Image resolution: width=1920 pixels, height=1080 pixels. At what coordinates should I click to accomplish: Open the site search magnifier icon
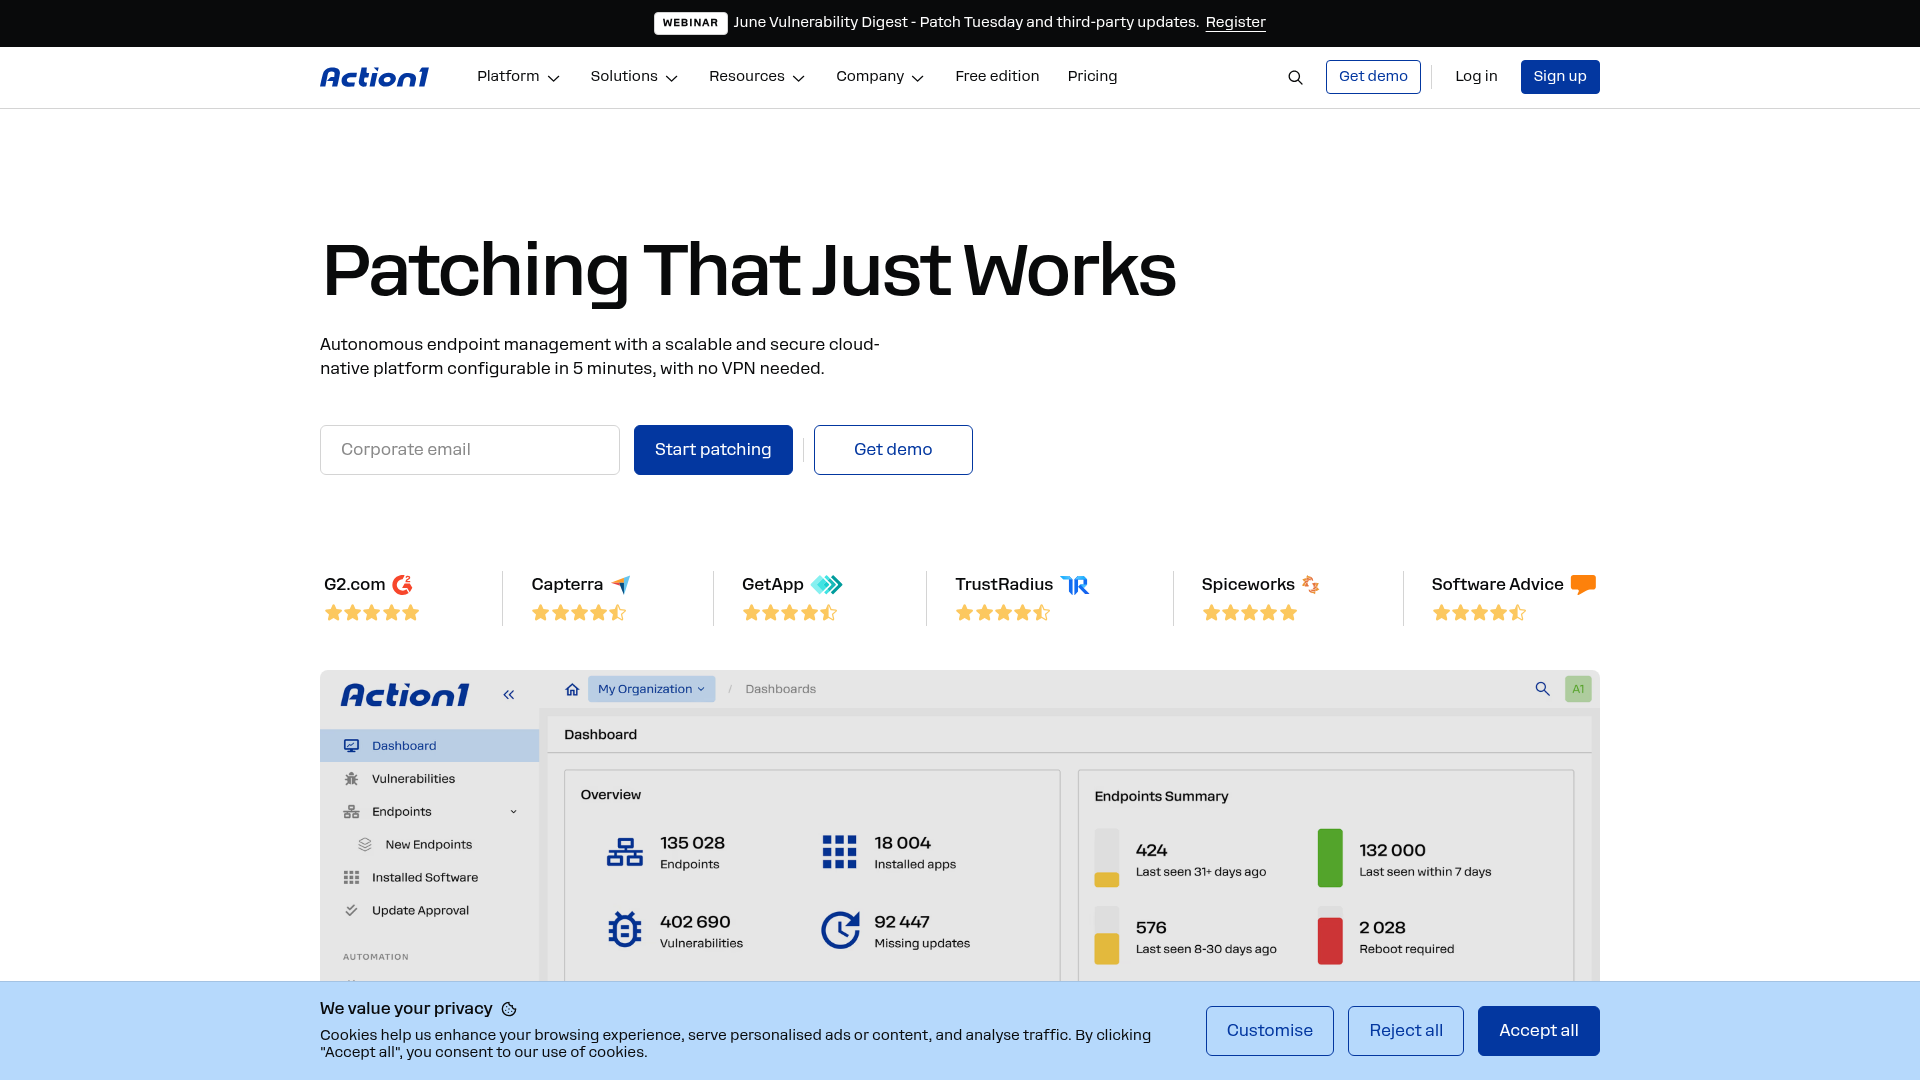click(1295, 78)
